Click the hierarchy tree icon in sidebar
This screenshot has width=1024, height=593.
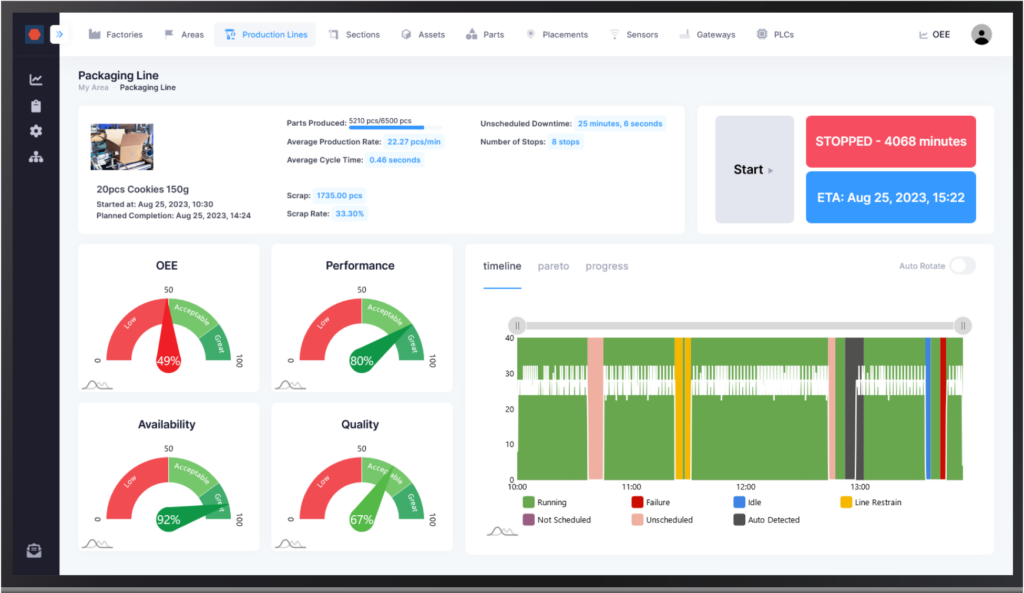[x=36, y=157]
